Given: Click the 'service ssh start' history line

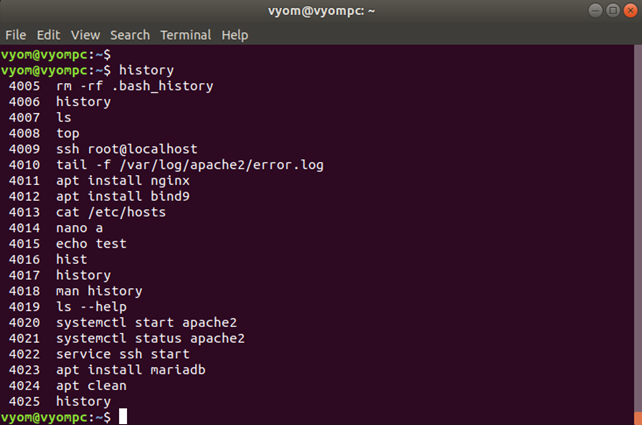Looking at the screenshot, I should point(122,354).
